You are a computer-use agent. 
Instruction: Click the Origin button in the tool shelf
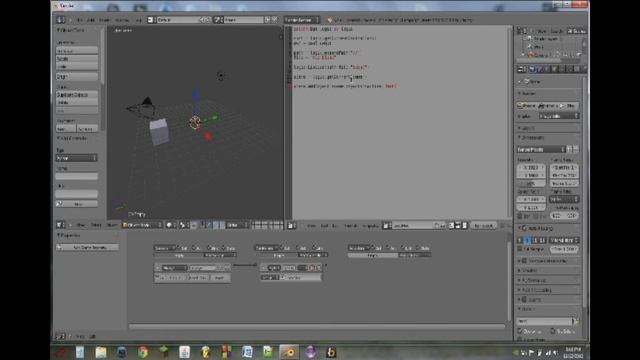(77, 77)
